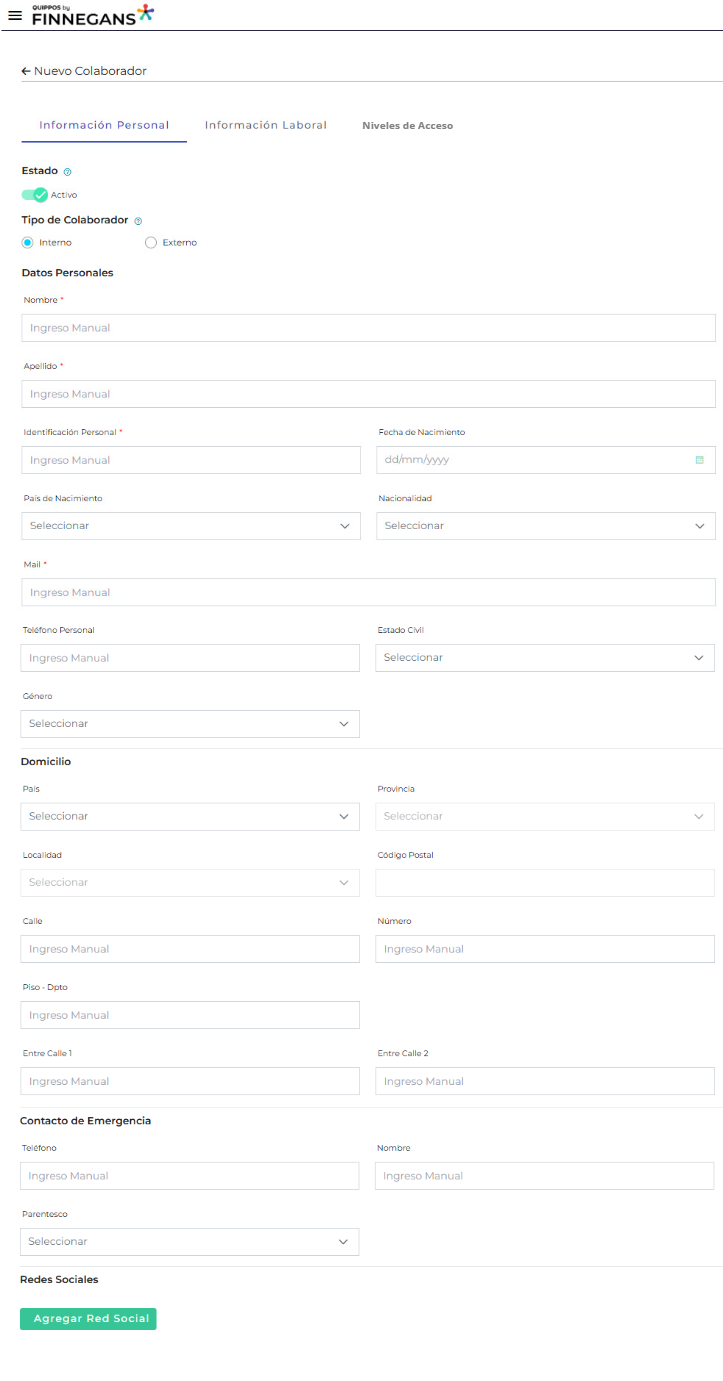Select the Externo radio button
Screen dimensions: 723x1381
point(151,243)
